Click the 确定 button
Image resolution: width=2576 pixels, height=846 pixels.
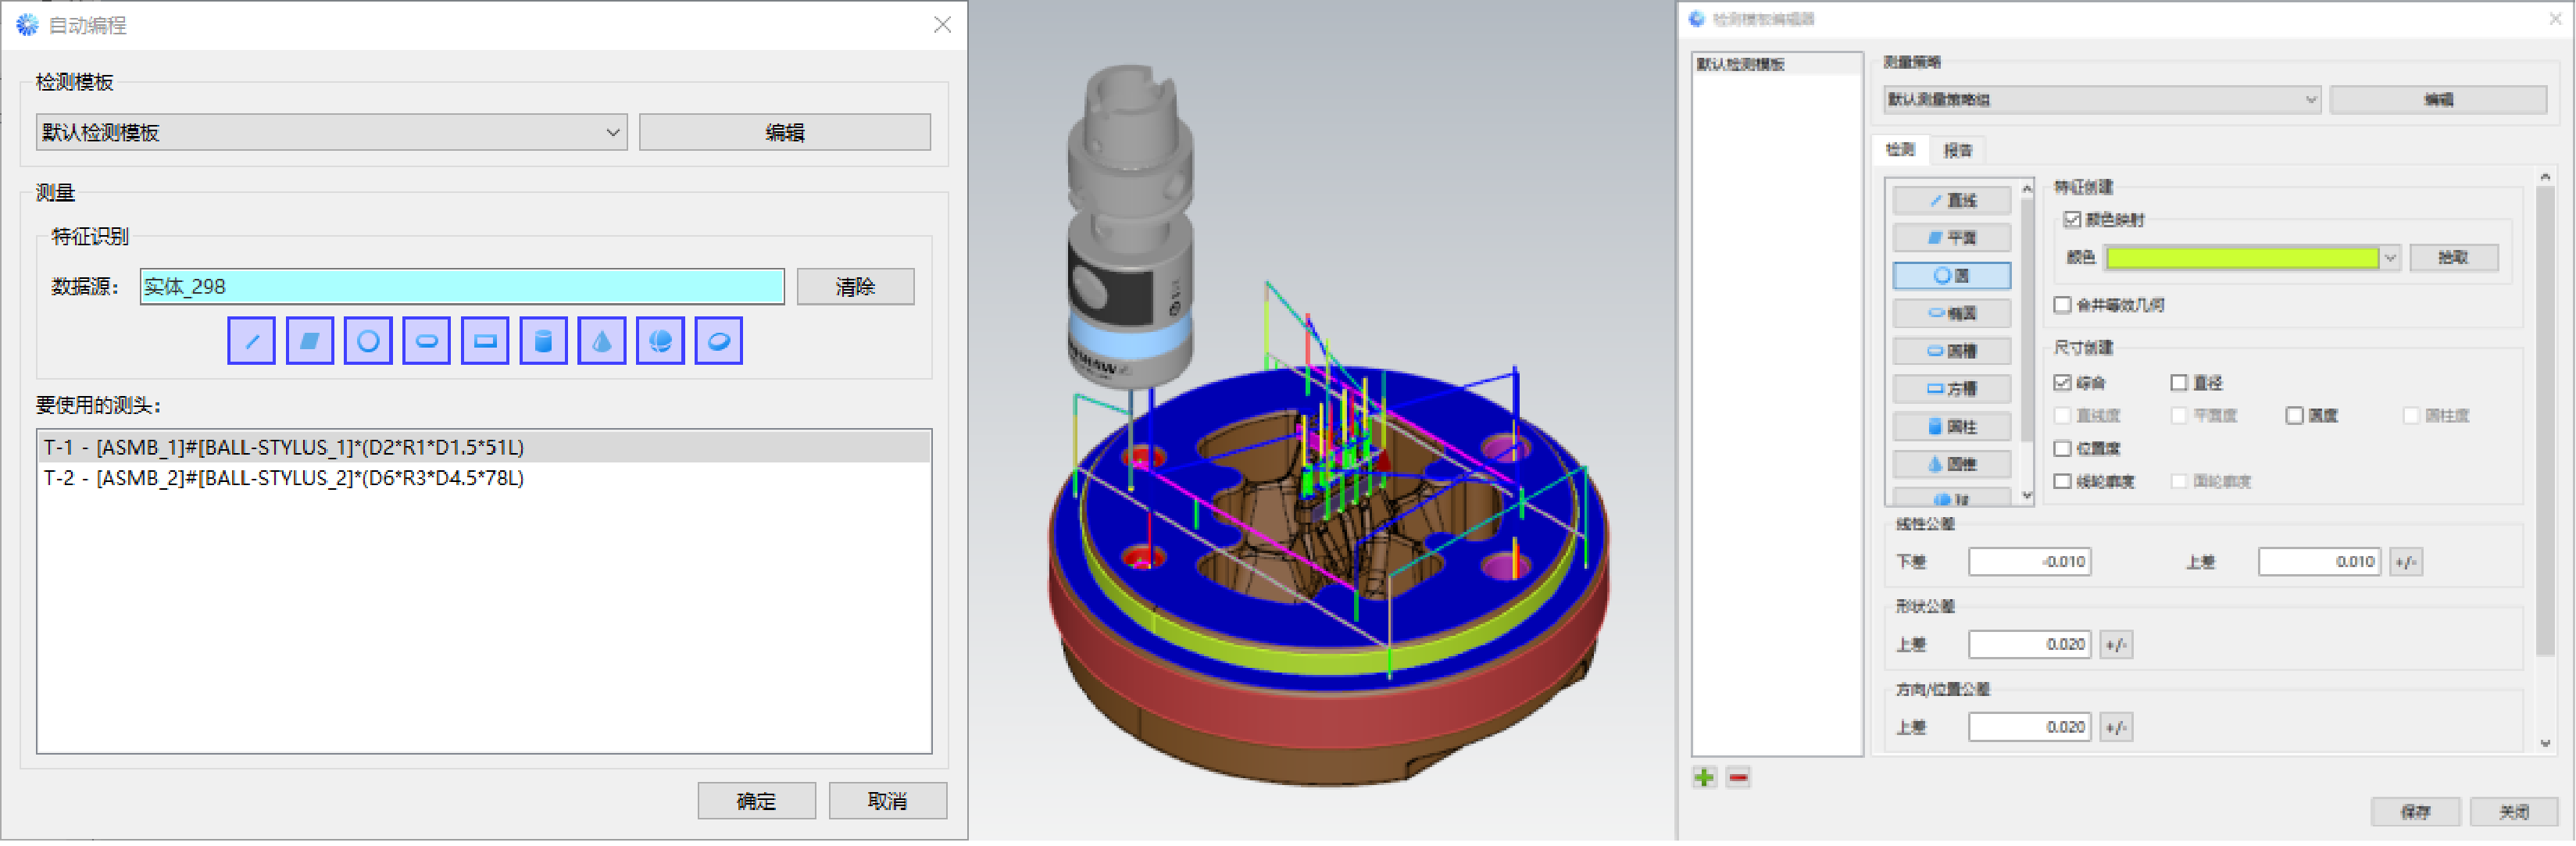pos(756,800)
